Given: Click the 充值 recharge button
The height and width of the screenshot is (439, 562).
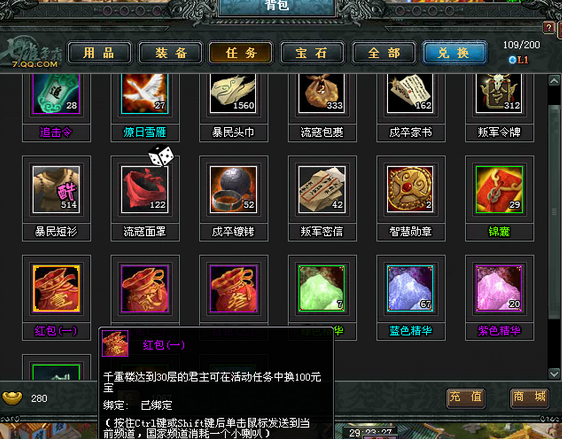Looking at the screenshot, I should pyautogui.click(x=466, y=397).
